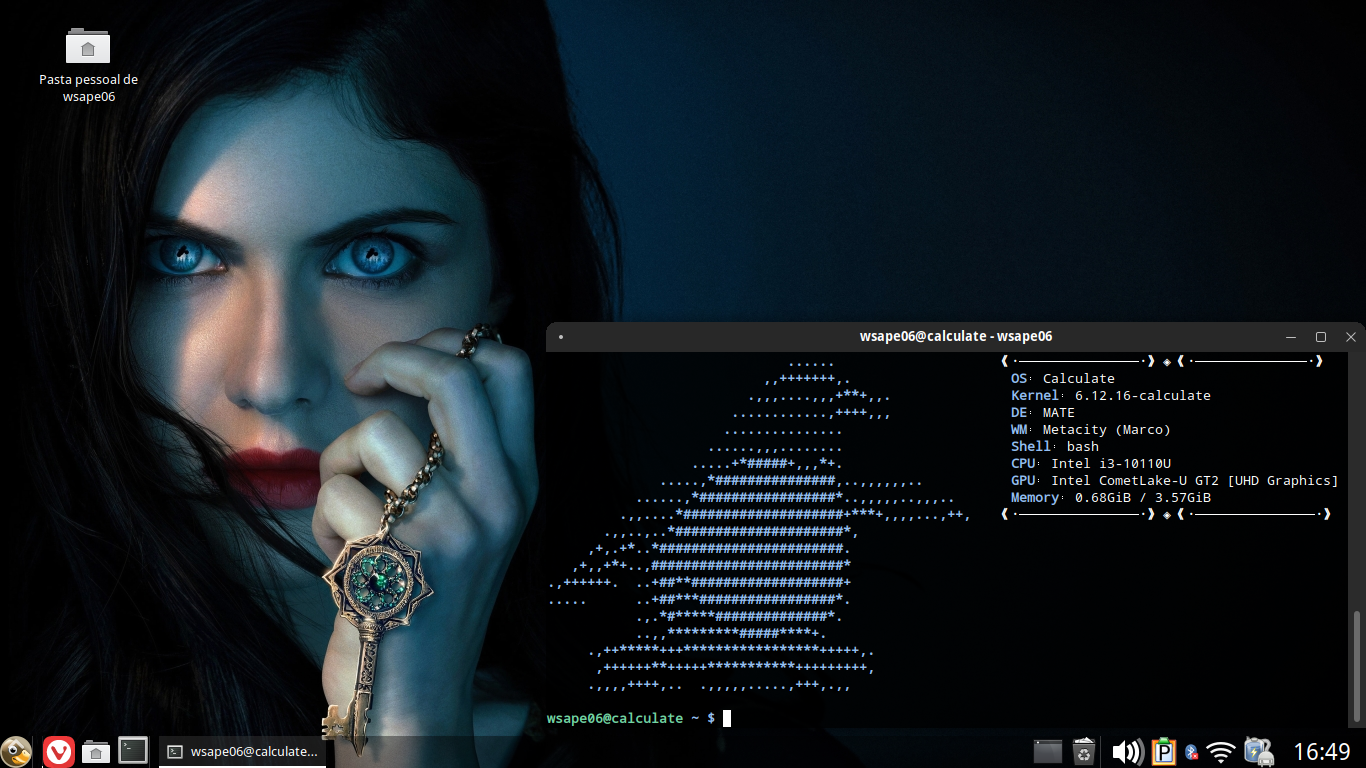Viewport: 1366px width, 768px height.
Task: Maximize the wsape06@calculate terminal window
Action: pos(1320,337)
